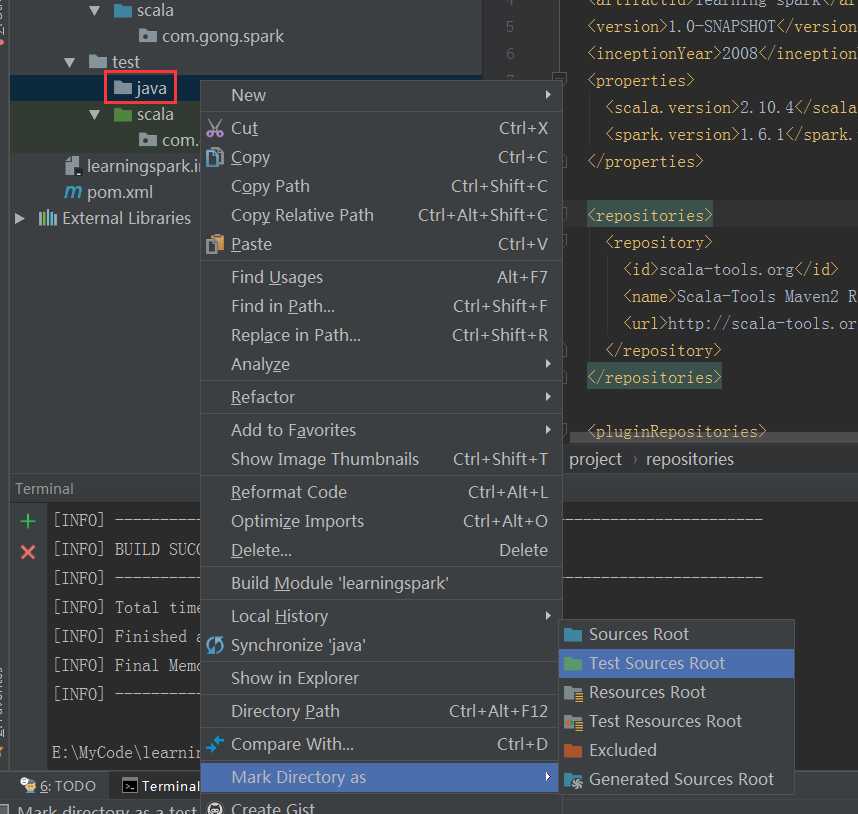Select com.gong.spark package in tree
This screenshot has height=814, width=858.
pos(211,36)
